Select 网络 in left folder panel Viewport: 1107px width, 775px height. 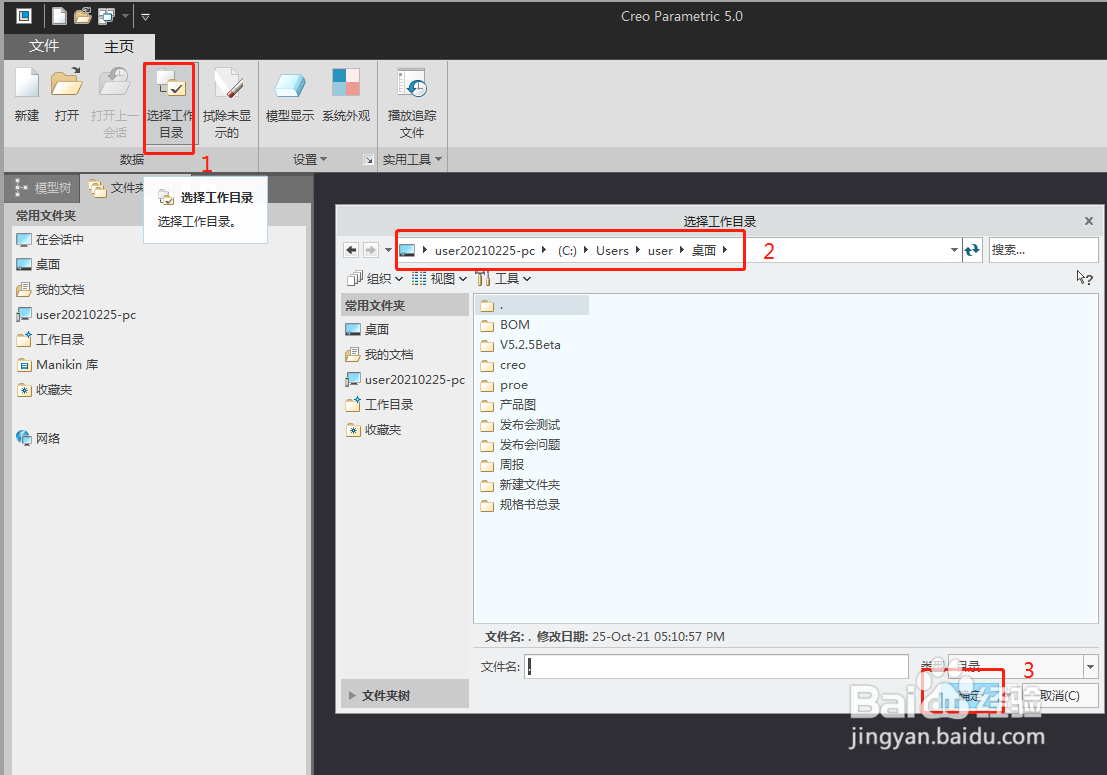pyautogui.click(x=38, y=438)
